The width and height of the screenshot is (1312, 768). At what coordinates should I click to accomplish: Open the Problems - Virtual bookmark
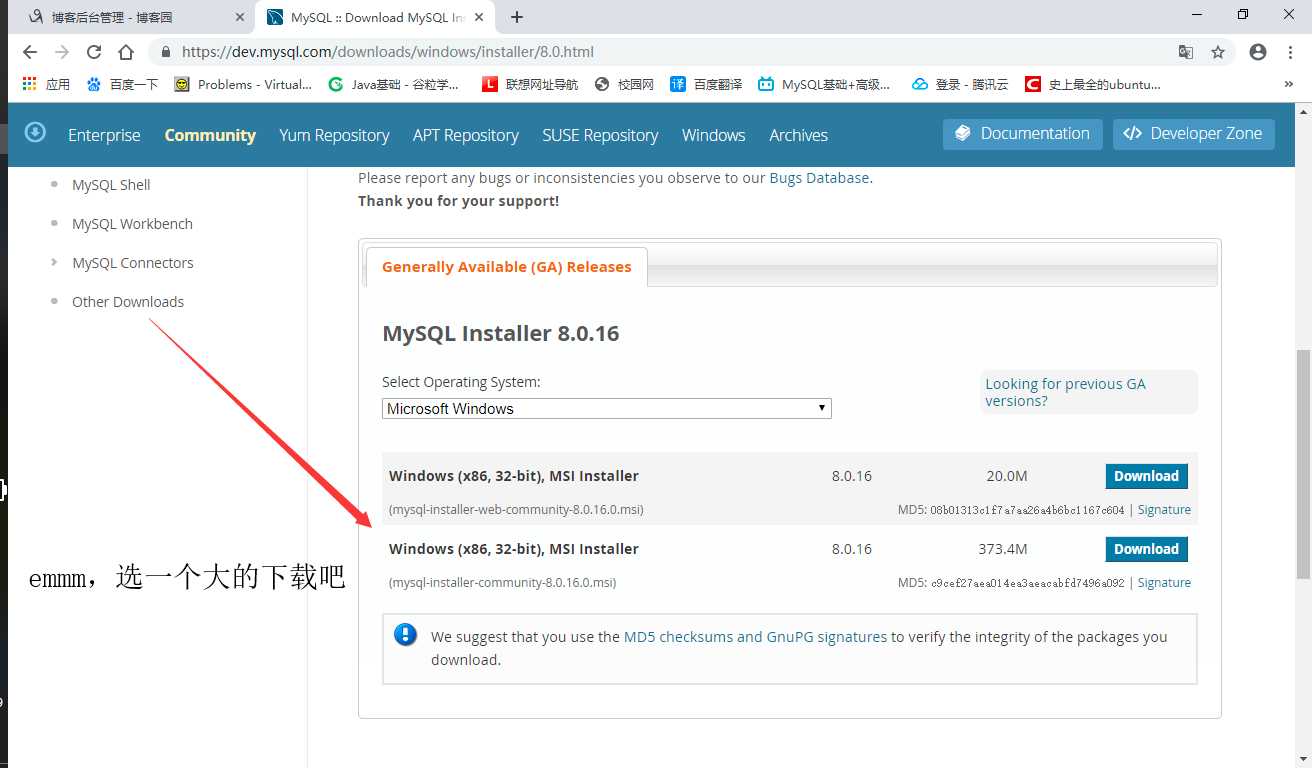point(243,85)
